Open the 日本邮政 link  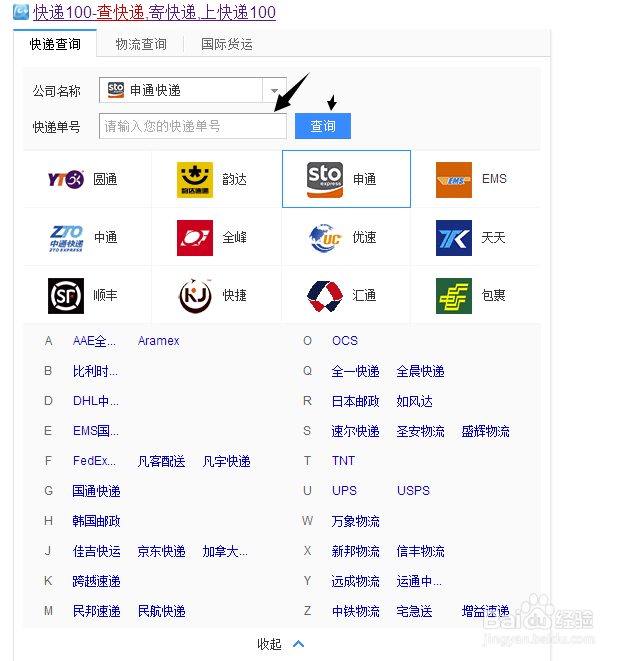click(355, 401)
